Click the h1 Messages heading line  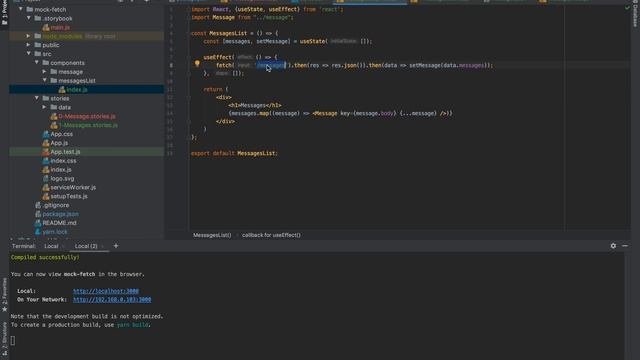(255, 105)
